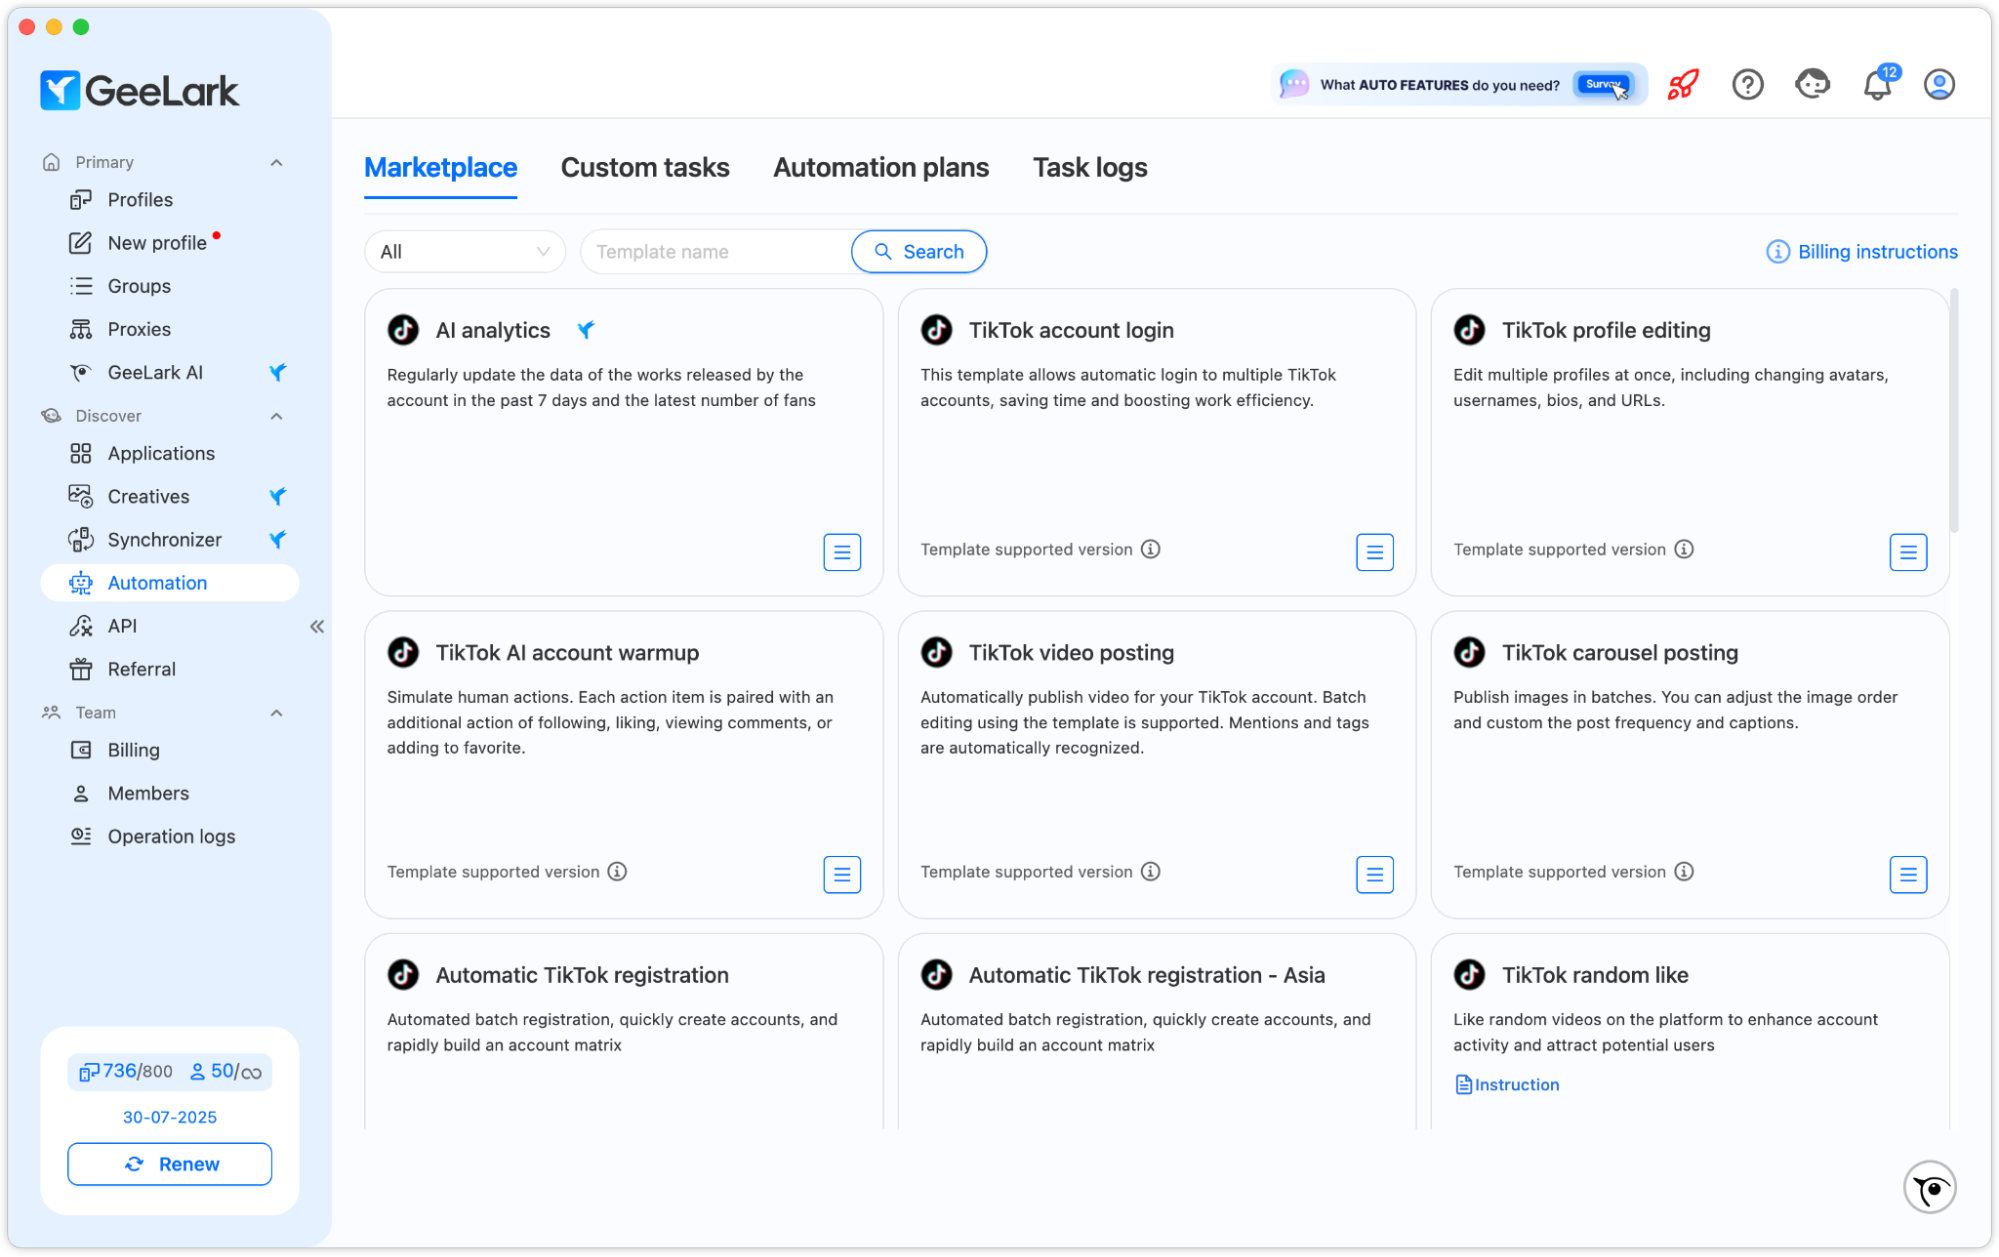Collapse the Team sidebar section
This screenshot has width=1999, height=1257.
(277, 713)
